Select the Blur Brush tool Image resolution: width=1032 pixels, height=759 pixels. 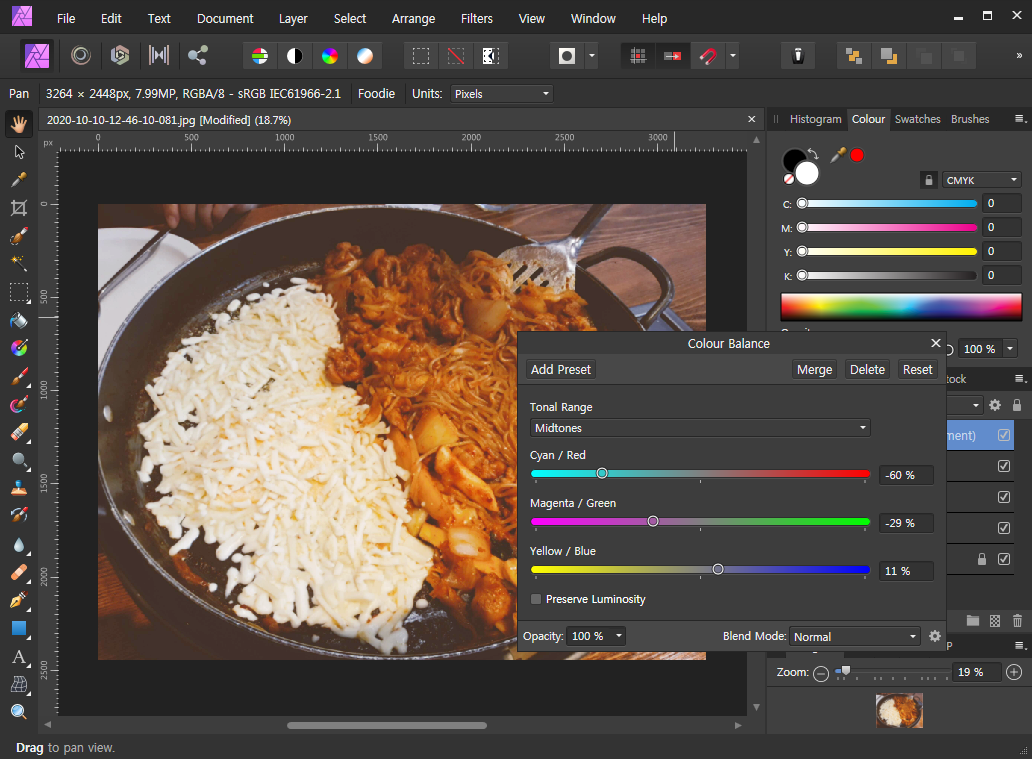pos(19,544)
